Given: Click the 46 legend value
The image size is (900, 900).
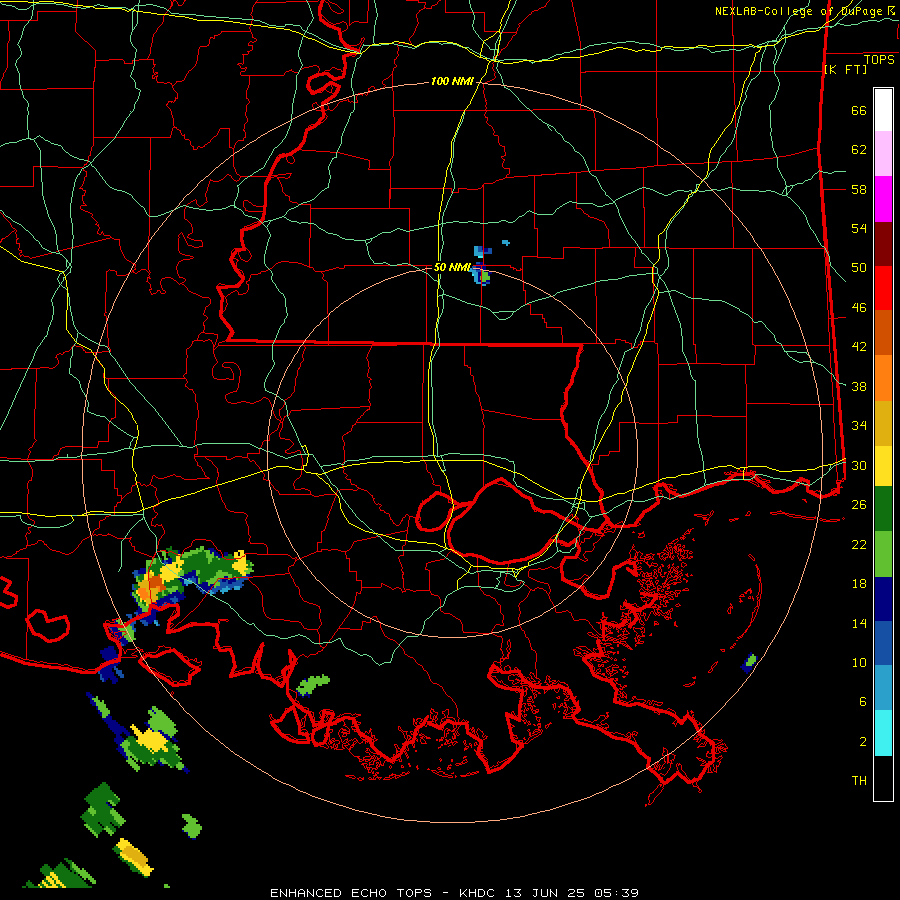Looking at the screenshot, I should (859, 308).
